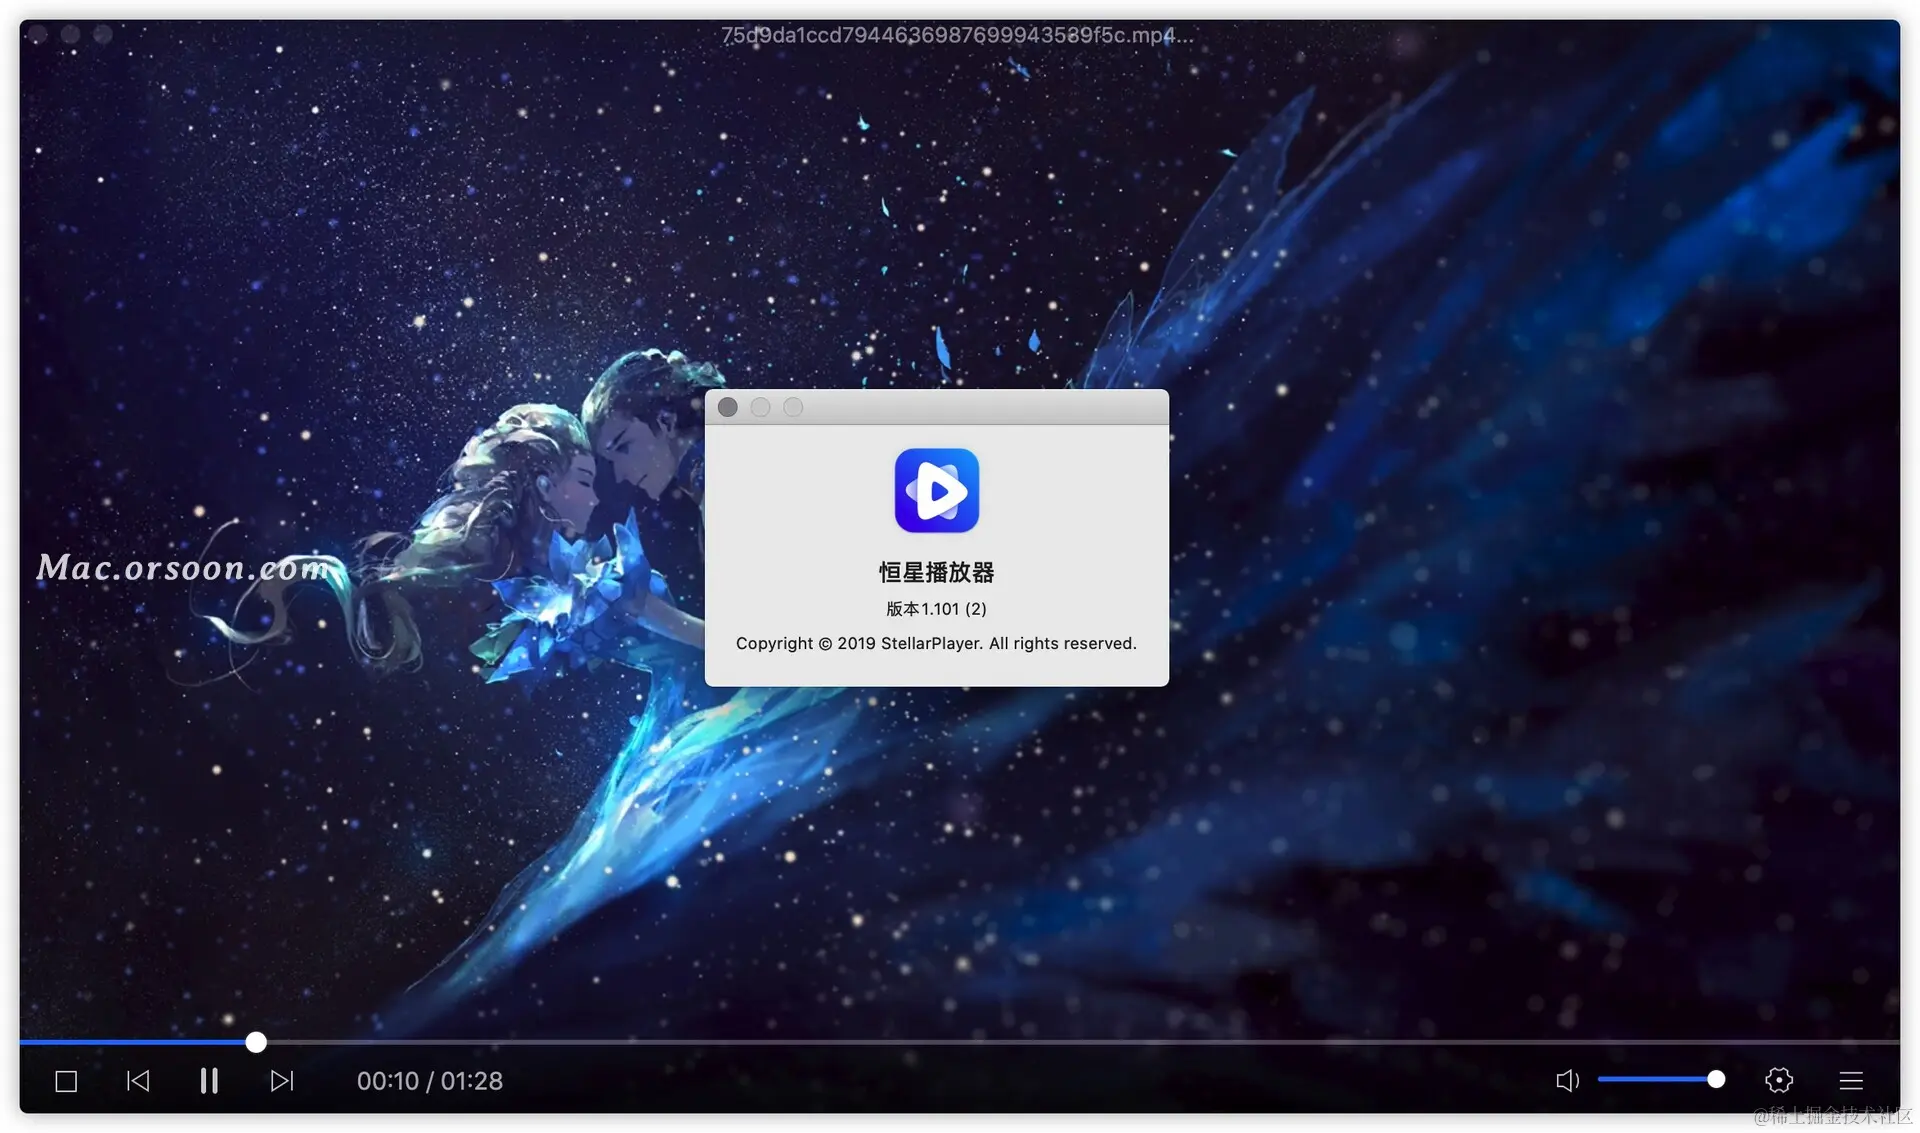Open the settings gear icon
Viewport: 1920px width, 1133px height.
tap(1779, 1080)
